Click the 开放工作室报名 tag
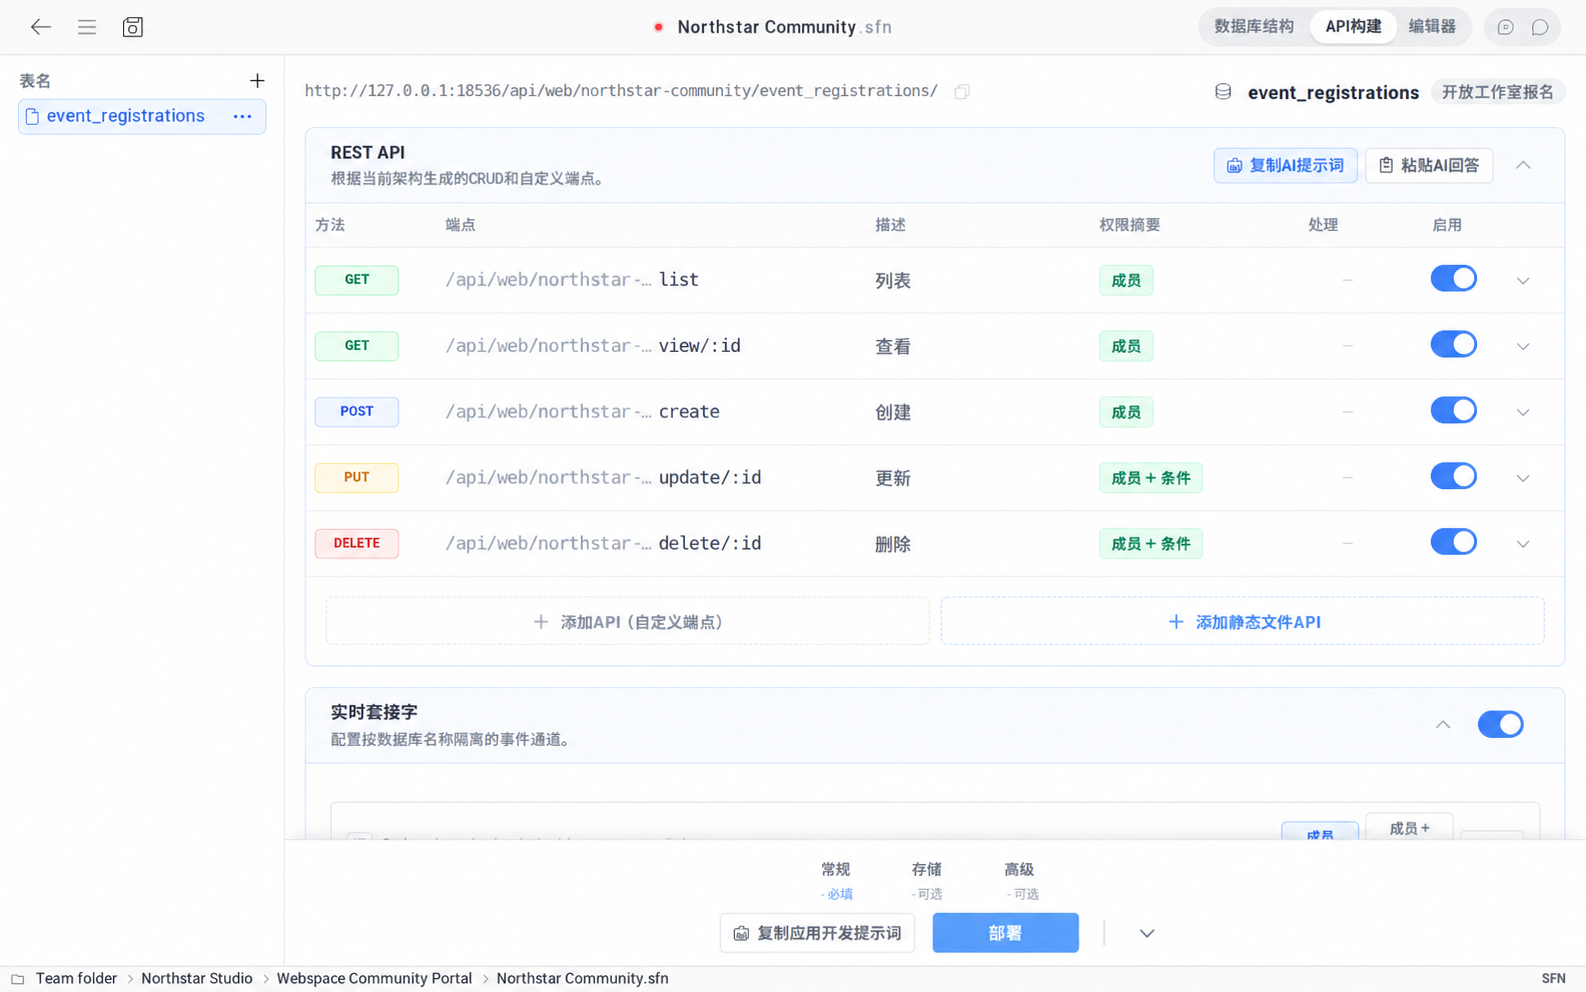The height and width of the screenshot is (992, 1586). (1497, 92)
